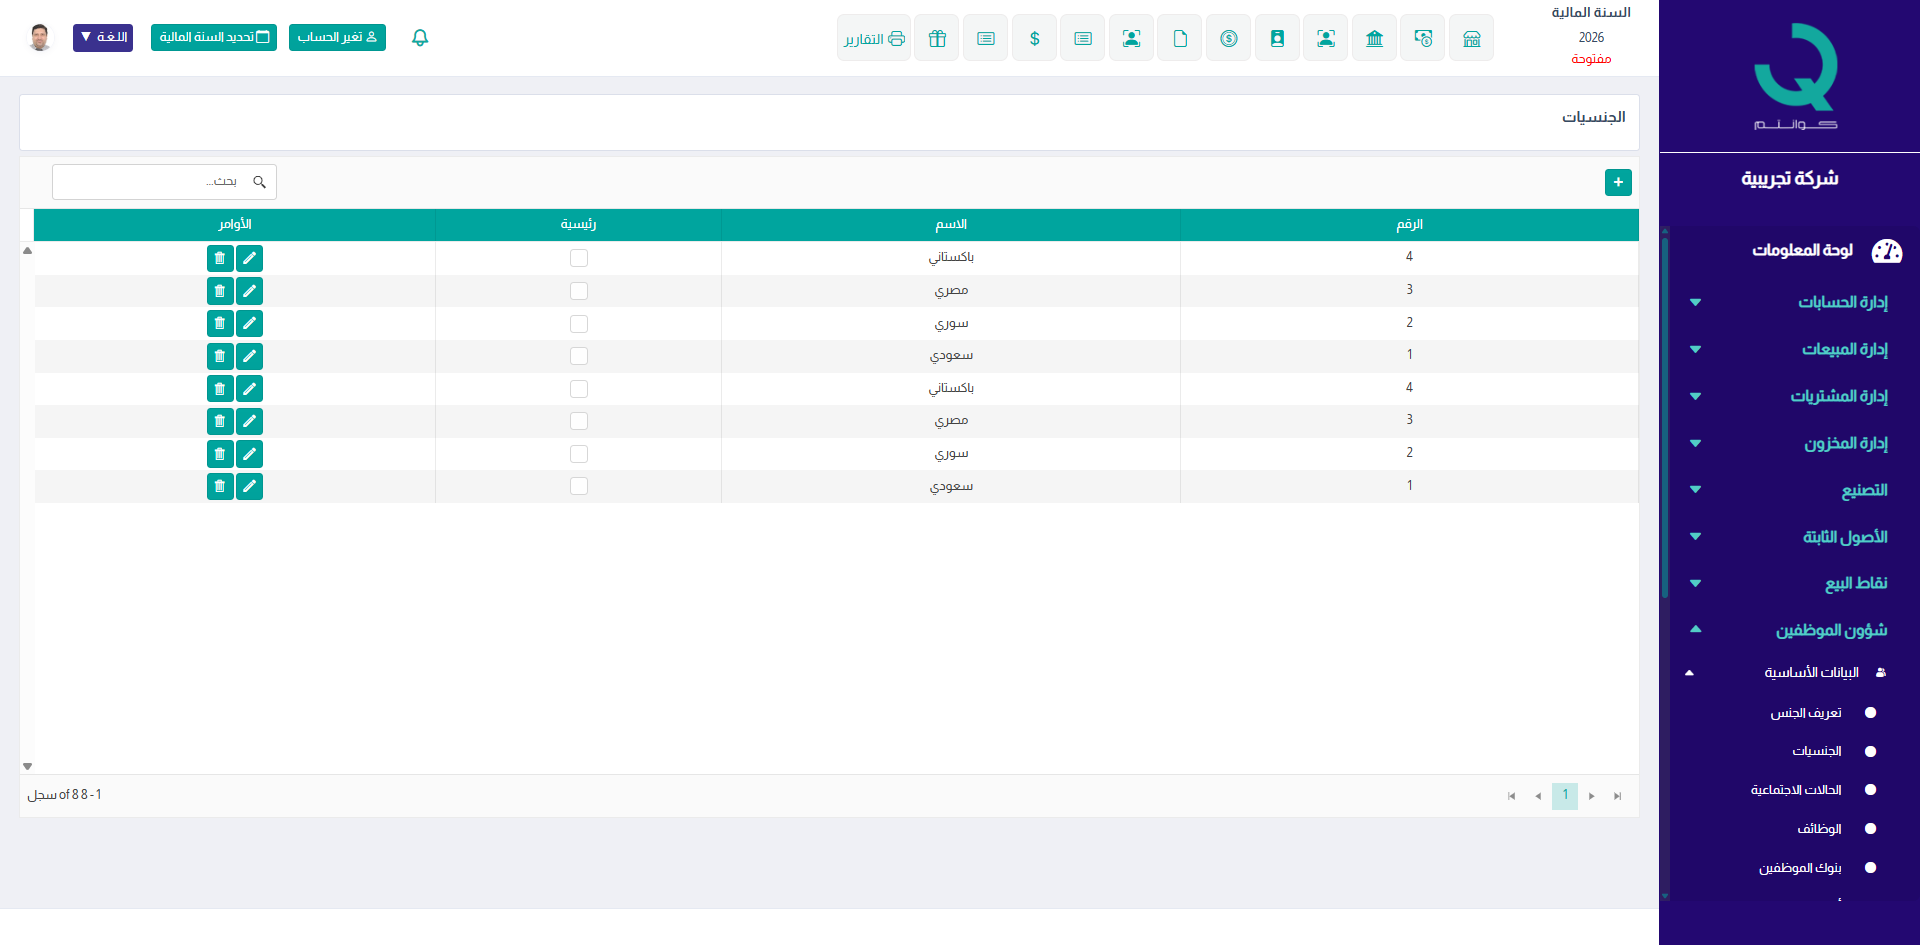Click the notification bell icon
This screenshot has height=945, width=1920.
click(420, 38)
